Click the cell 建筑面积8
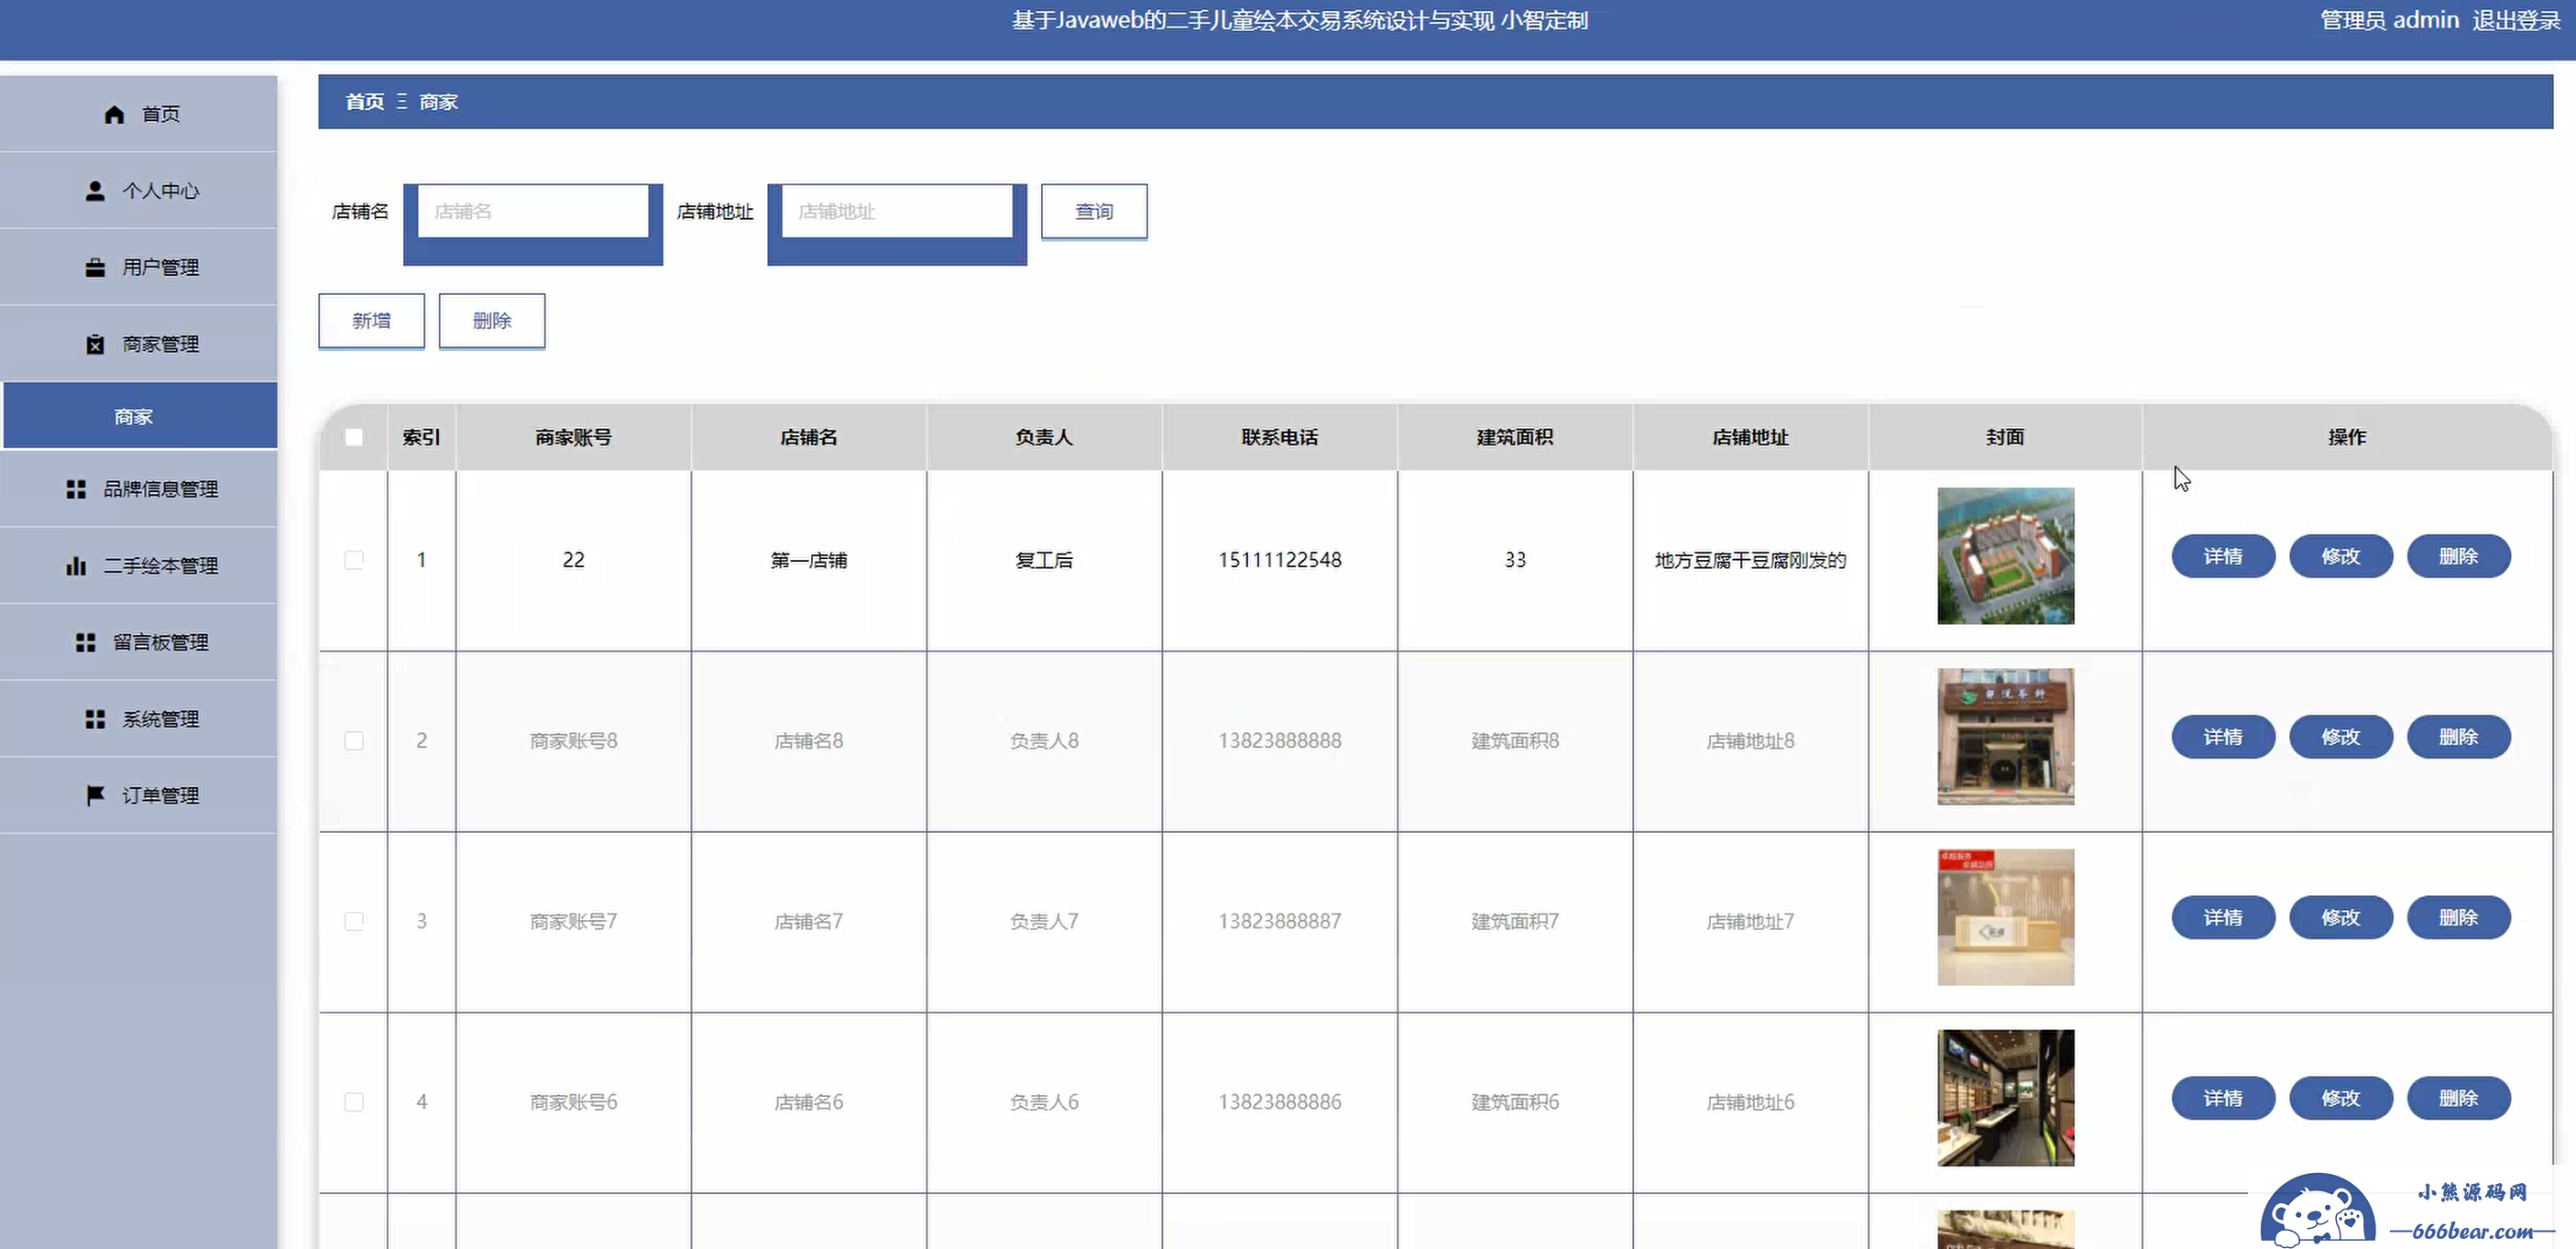2576x1249 pixels. (x=1514, y=741)
